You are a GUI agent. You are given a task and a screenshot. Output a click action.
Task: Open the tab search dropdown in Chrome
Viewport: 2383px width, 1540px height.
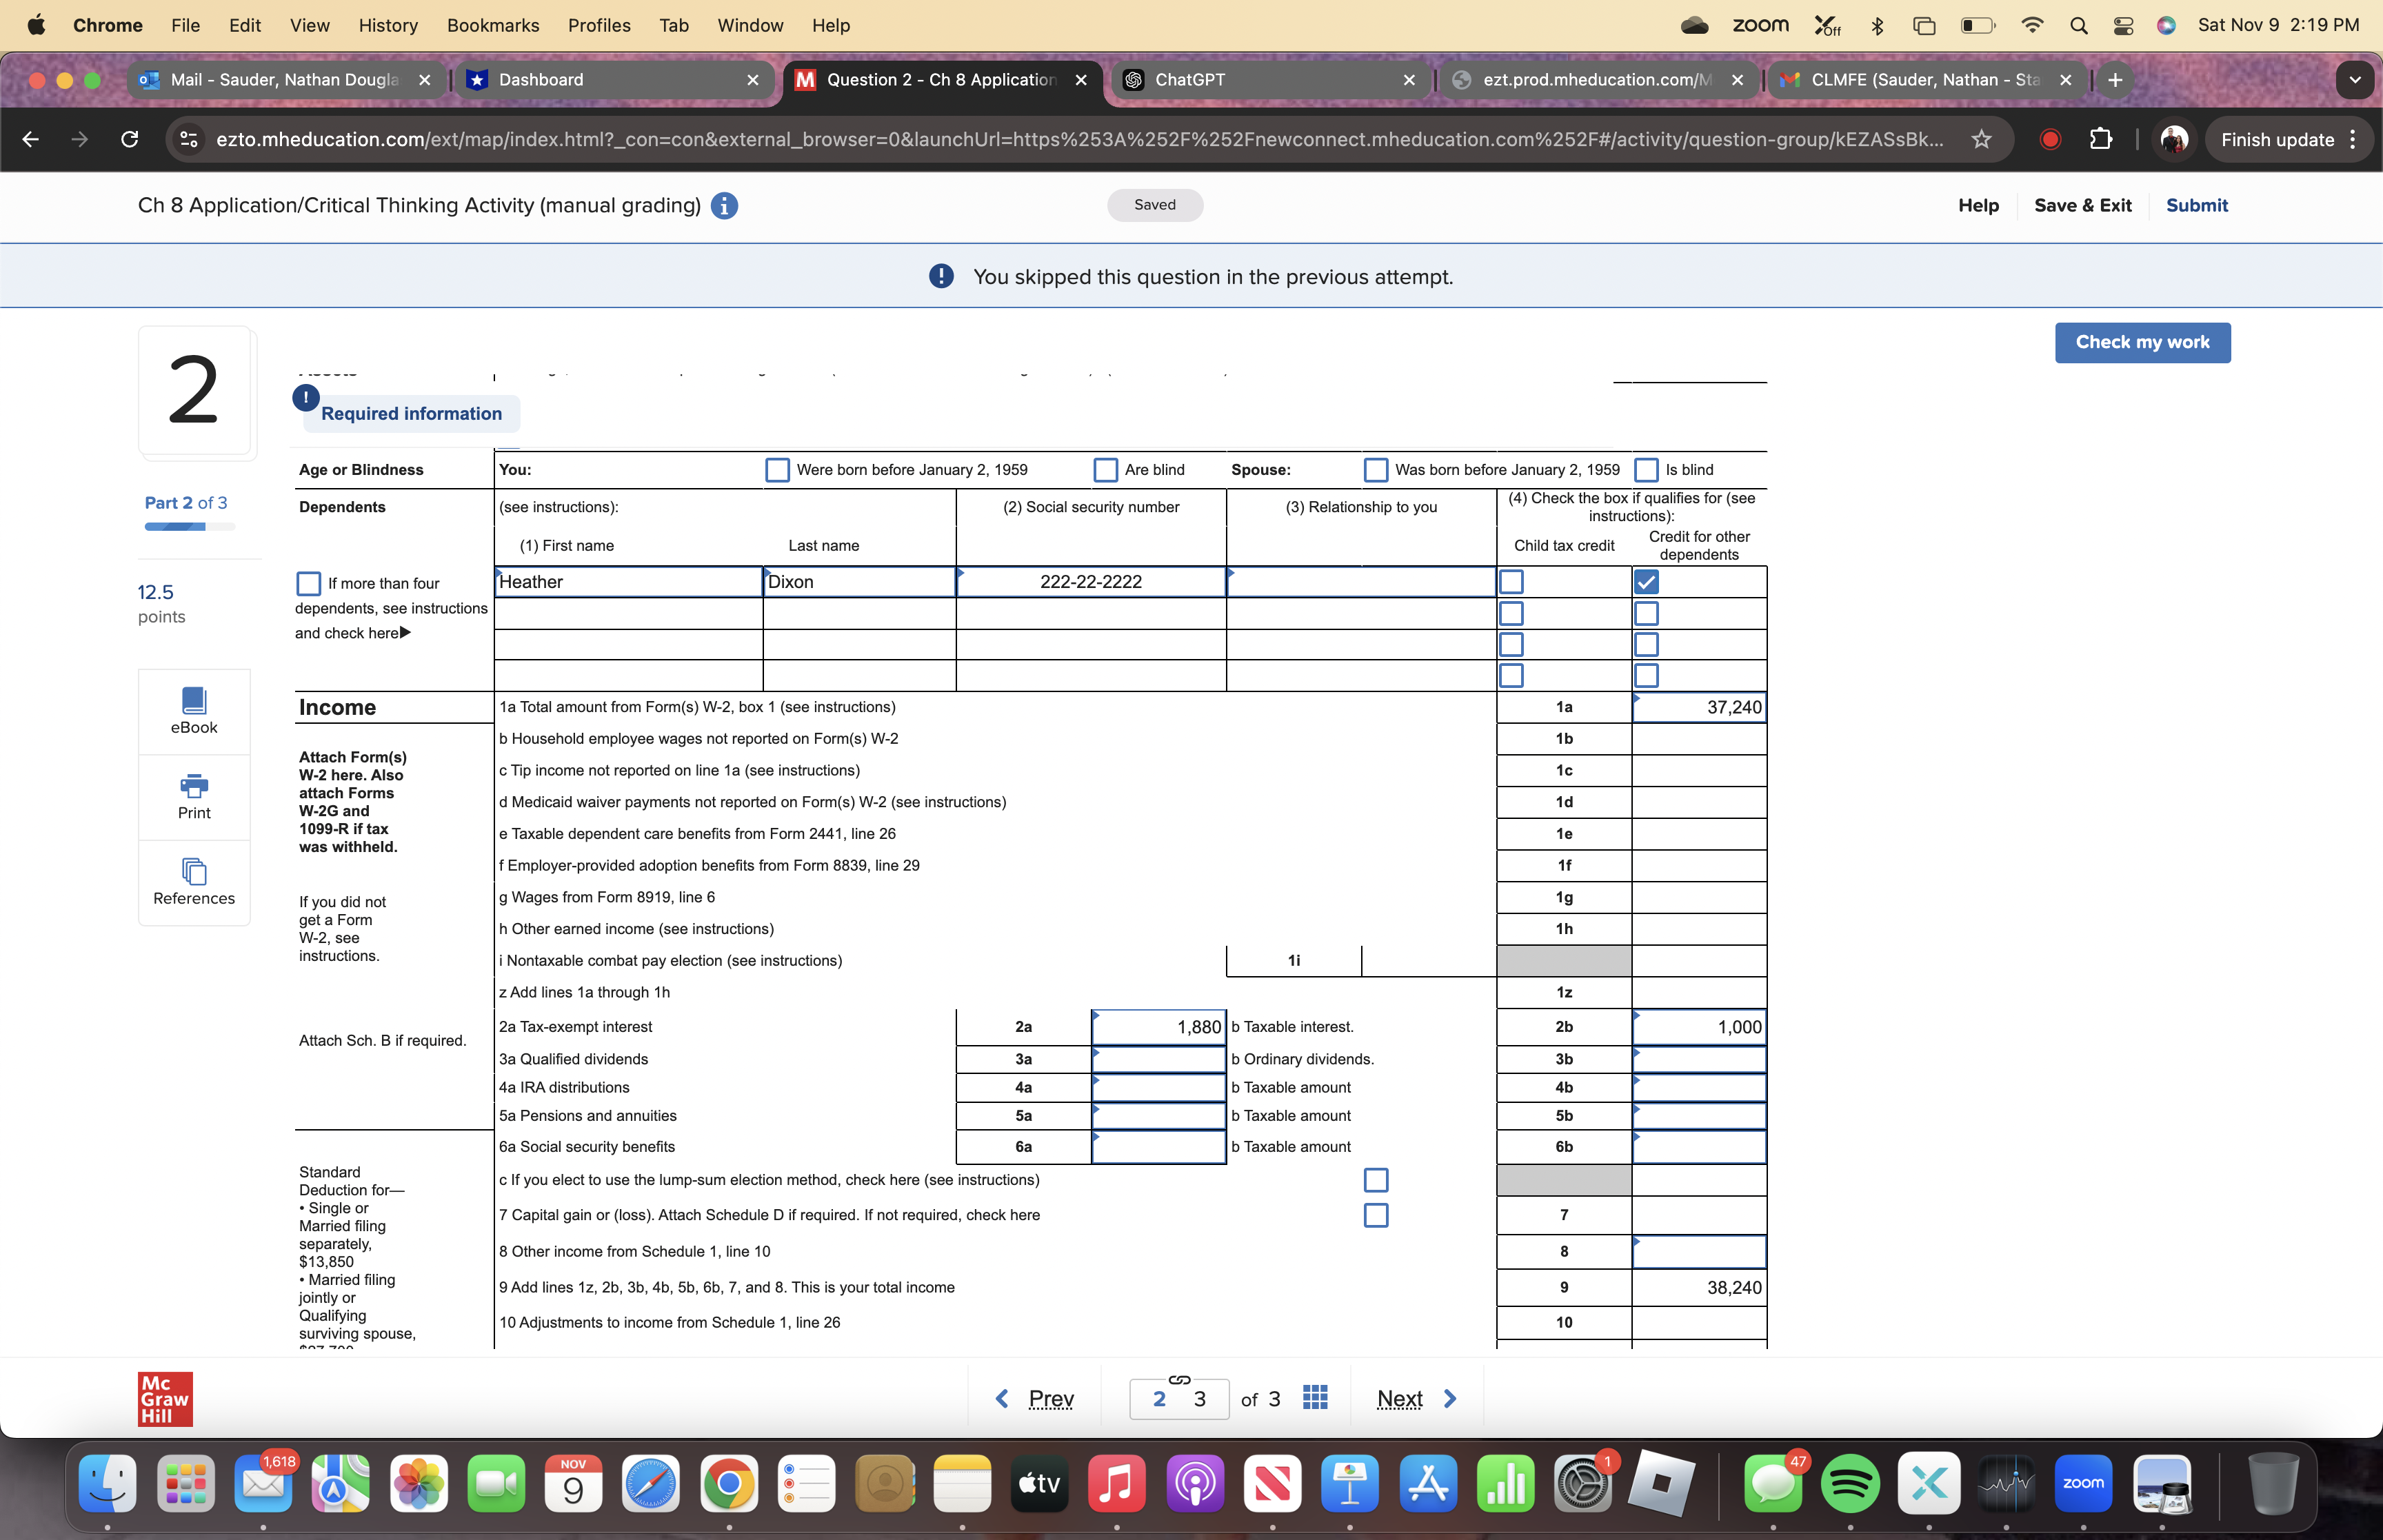pyautogui.click(x=2355, y=80)
